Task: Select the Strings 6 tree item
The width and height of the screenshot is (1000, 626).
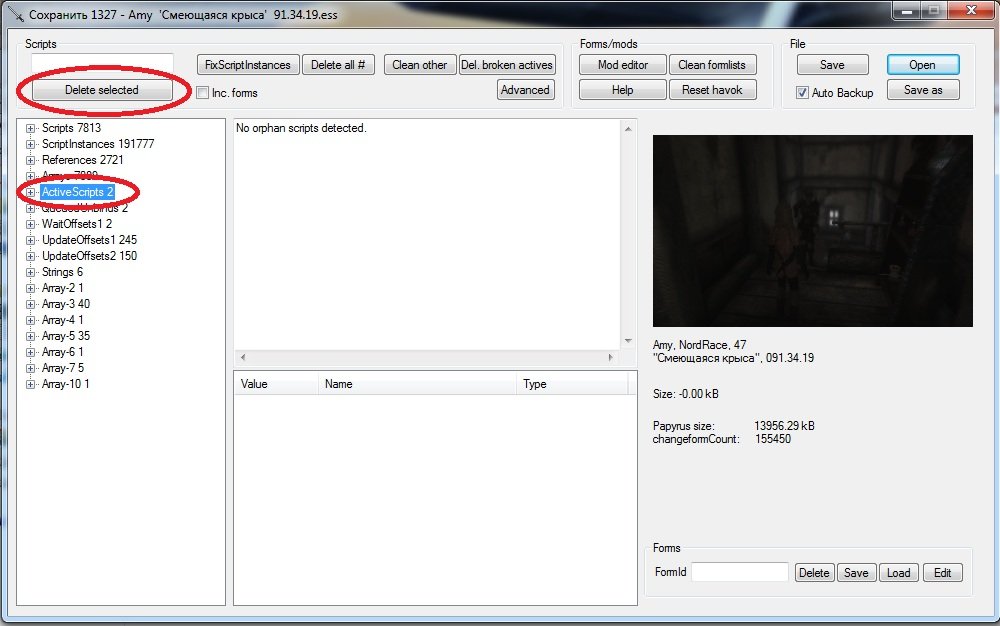Action: (62, 272)
